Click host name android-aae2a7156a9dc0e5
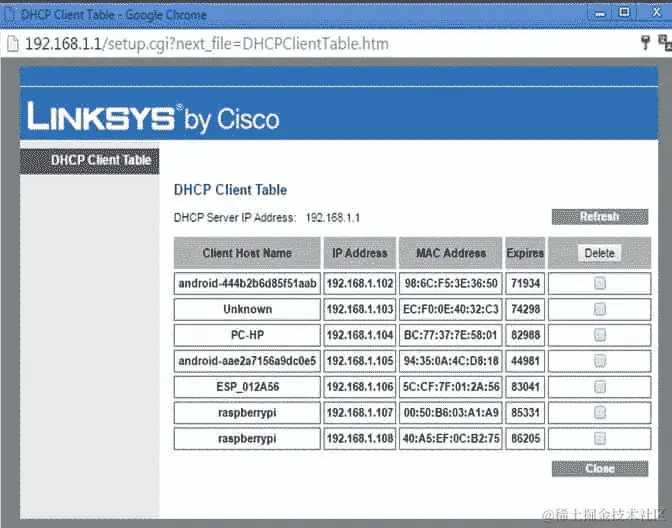Screen dimensions: 672x528 247,361
